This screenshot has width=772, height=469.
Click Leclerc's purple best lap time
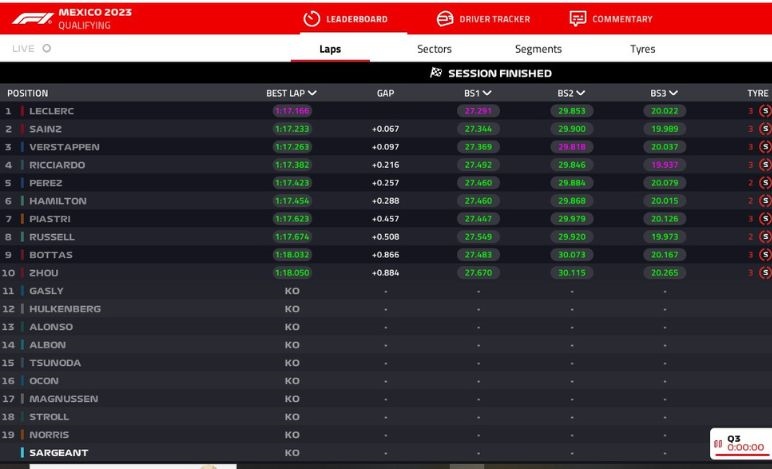(x=292, y=111)
